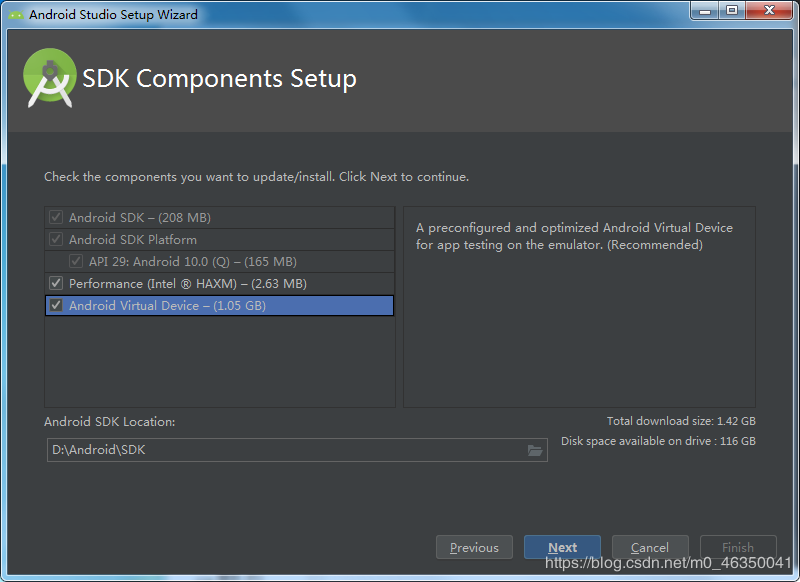The width and height of the screenshot is (800, 582).
Task: Click Next to continue setup
Action: 562,547
